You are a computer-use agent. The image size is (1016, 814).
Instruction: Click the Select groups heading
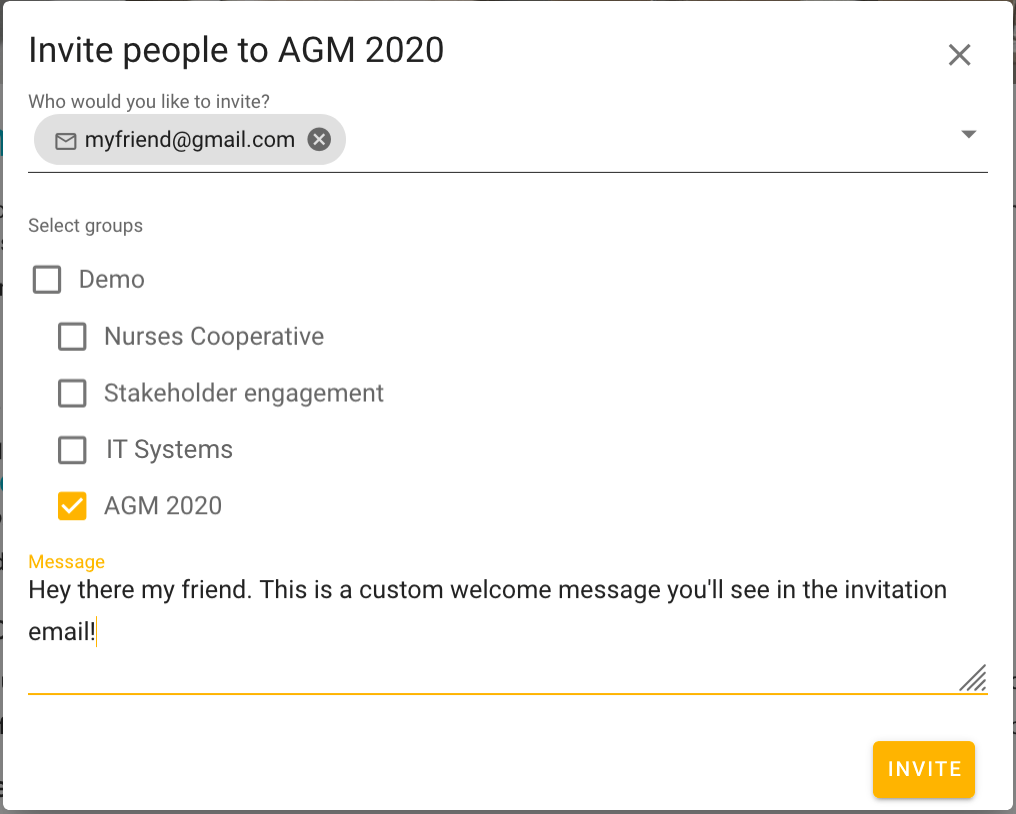(85, 226)
